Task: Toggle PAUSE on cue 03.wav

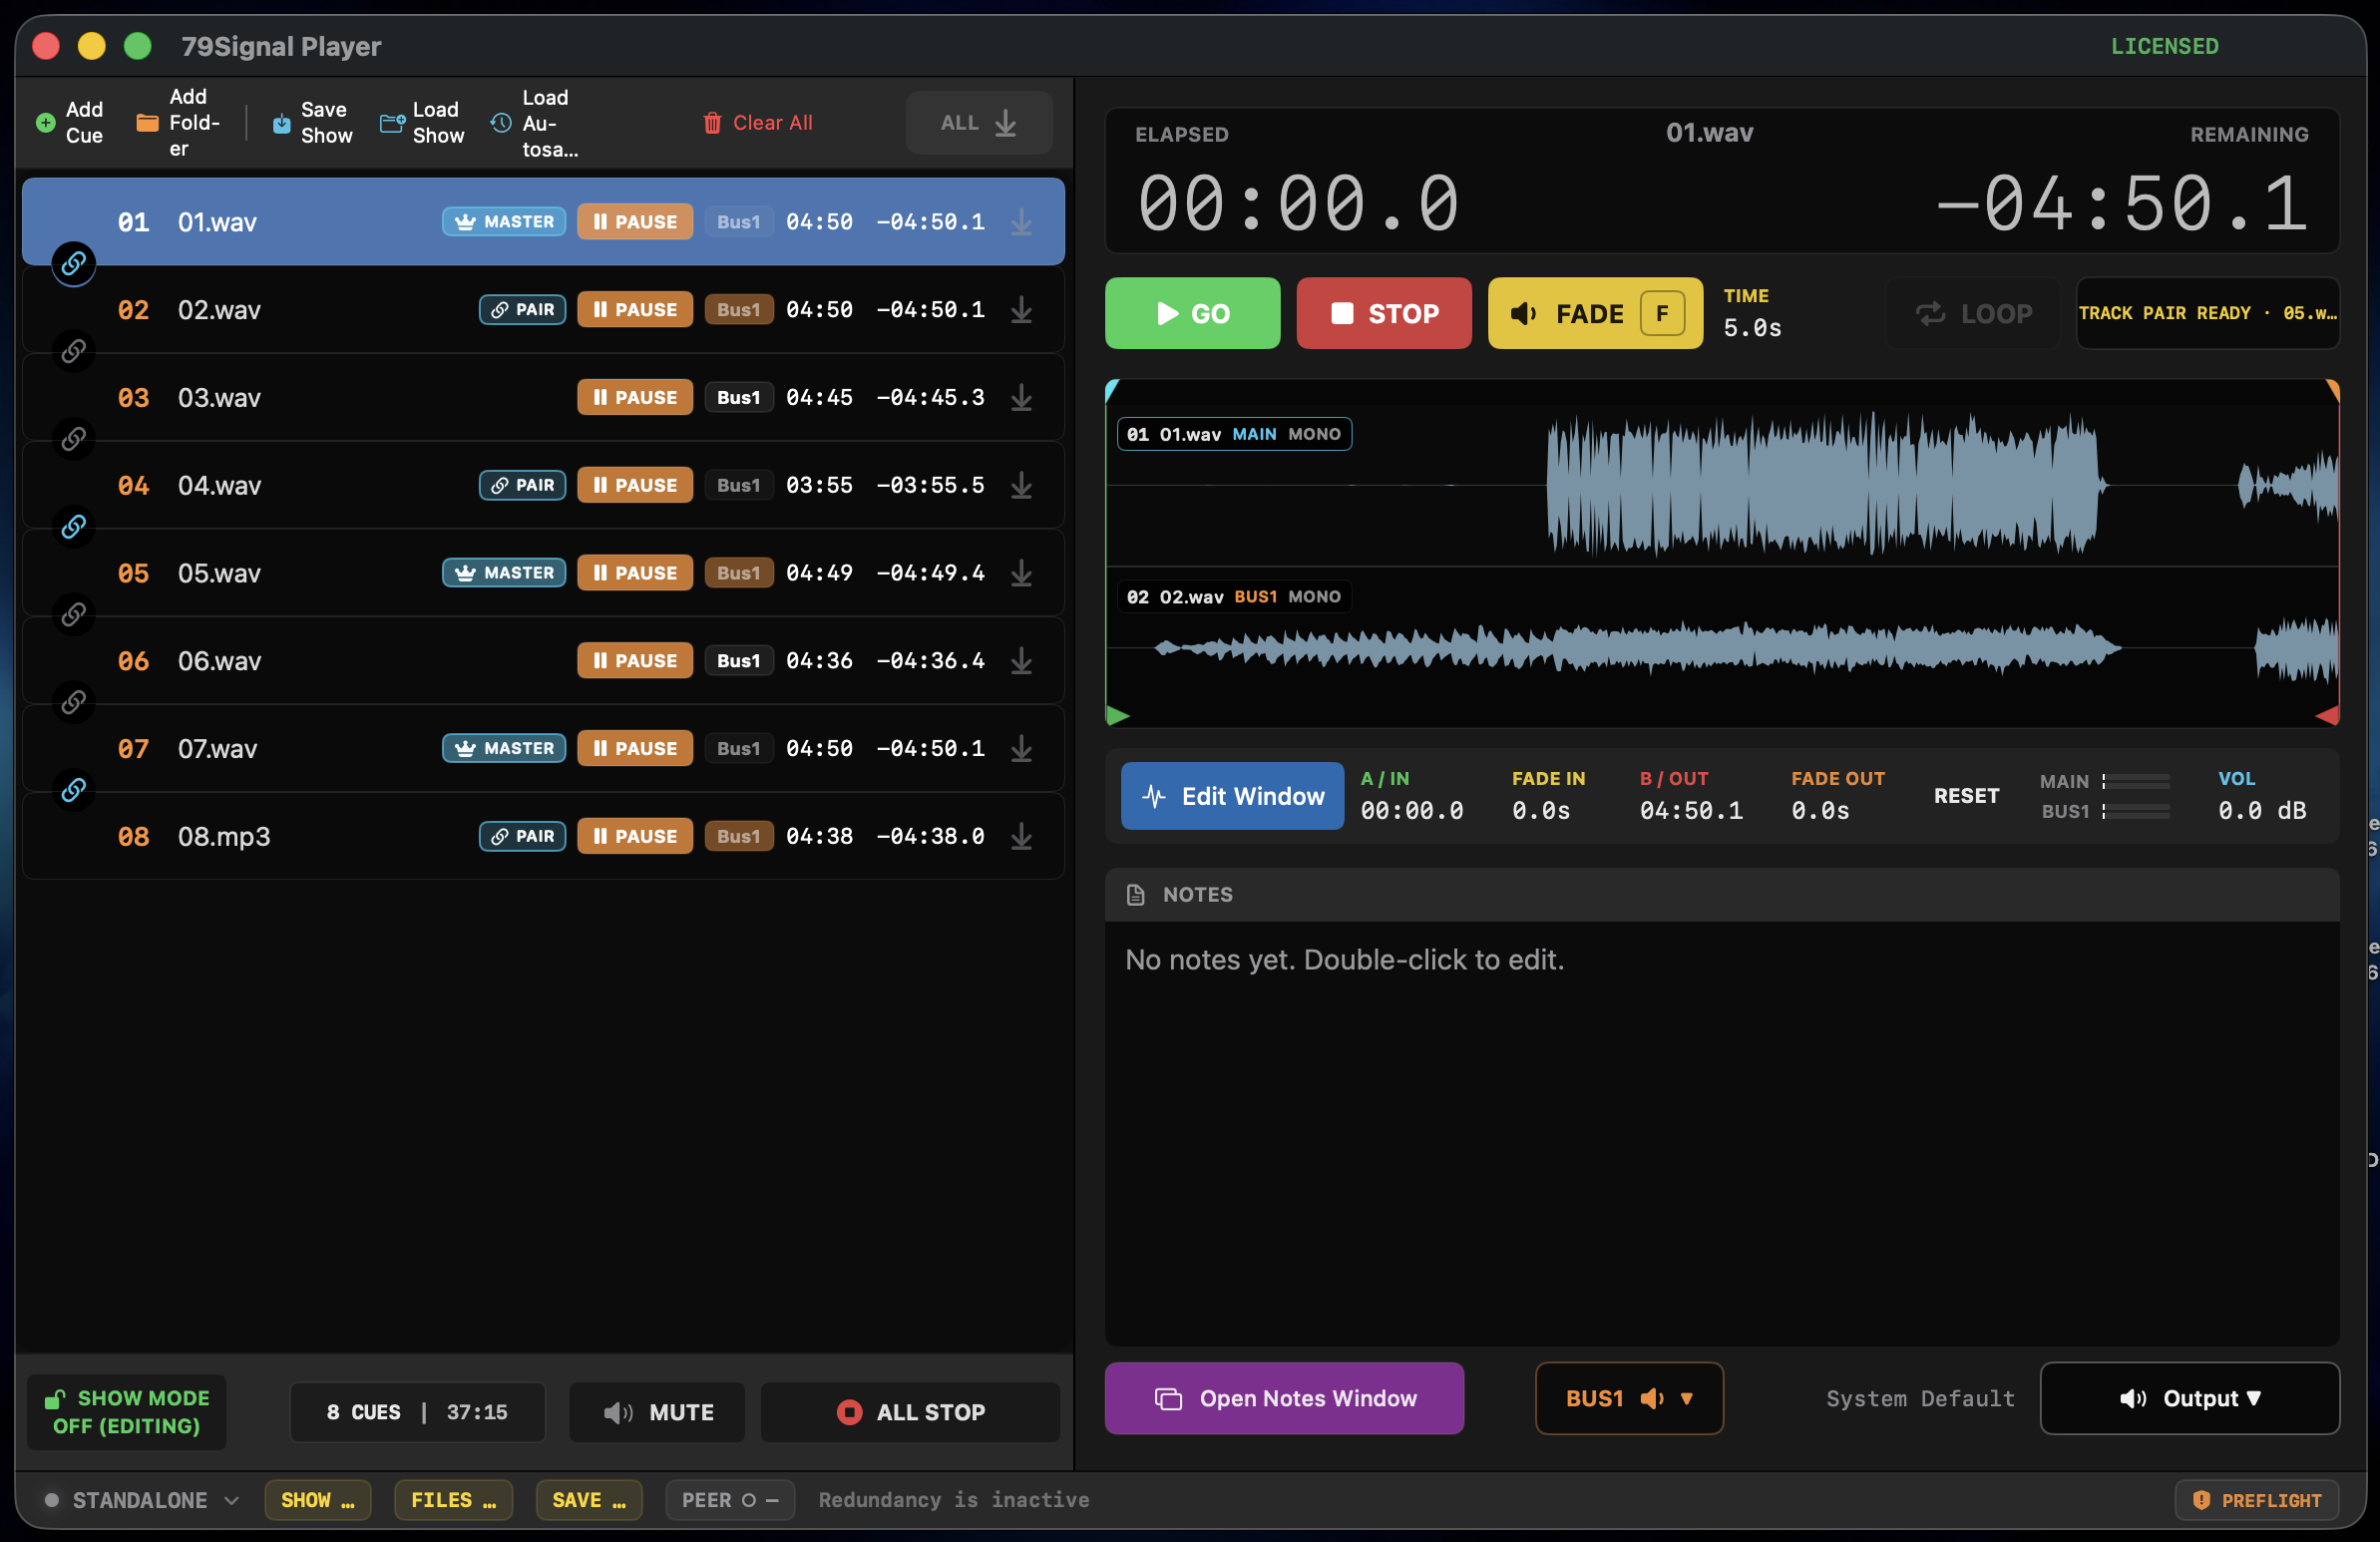Action: pyautogui.click(x=635, y=398)
